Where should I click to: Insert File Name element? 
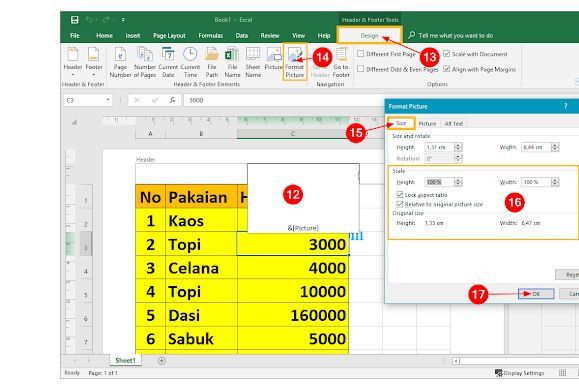[x=232, y=62]
